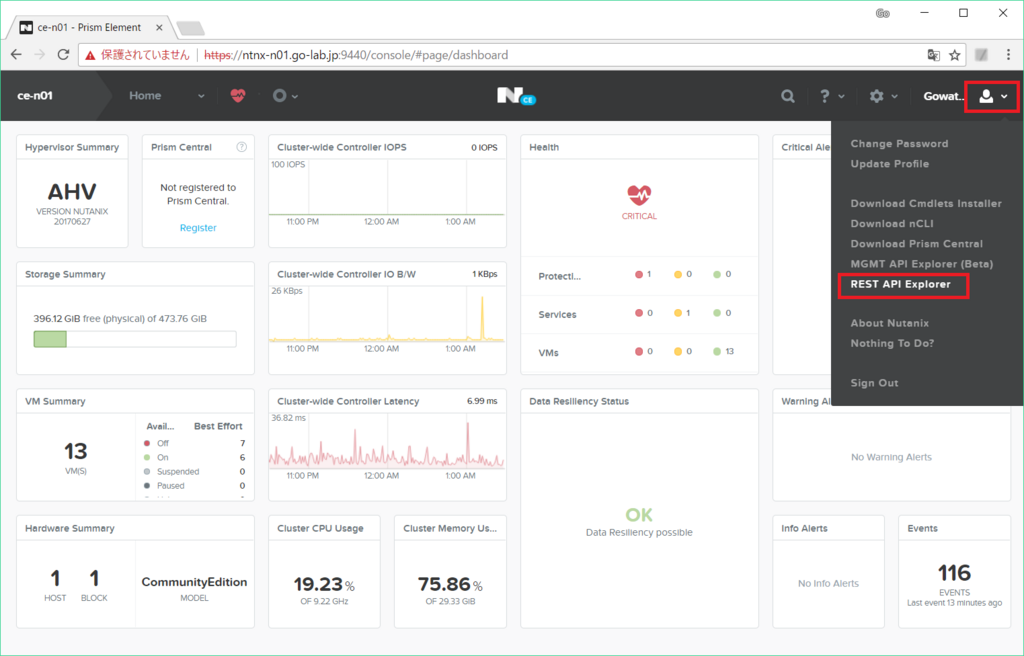Click the CRITICAL heart in the Health widget
The height and width of the screenshot is (656, 1024).
tap(638, 193)
